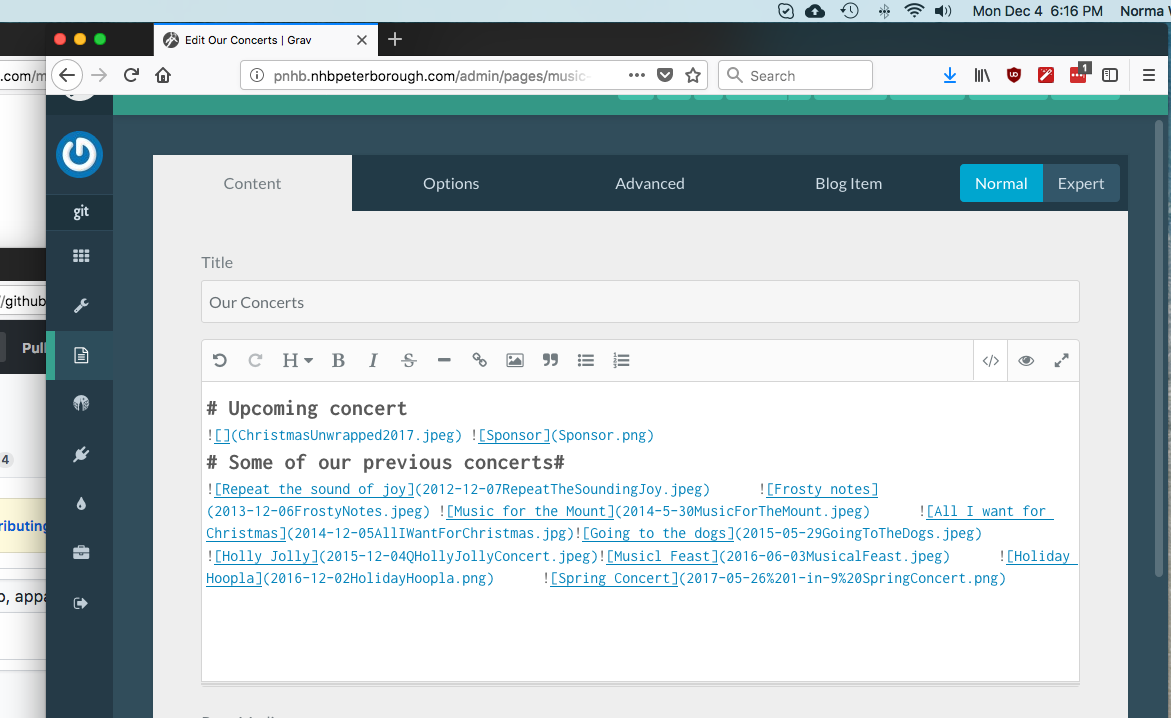The image size is (1171, 718).
Task: Click the uBlock shield extension icon
Action: pyautogui.click(x=1014, y=75)
